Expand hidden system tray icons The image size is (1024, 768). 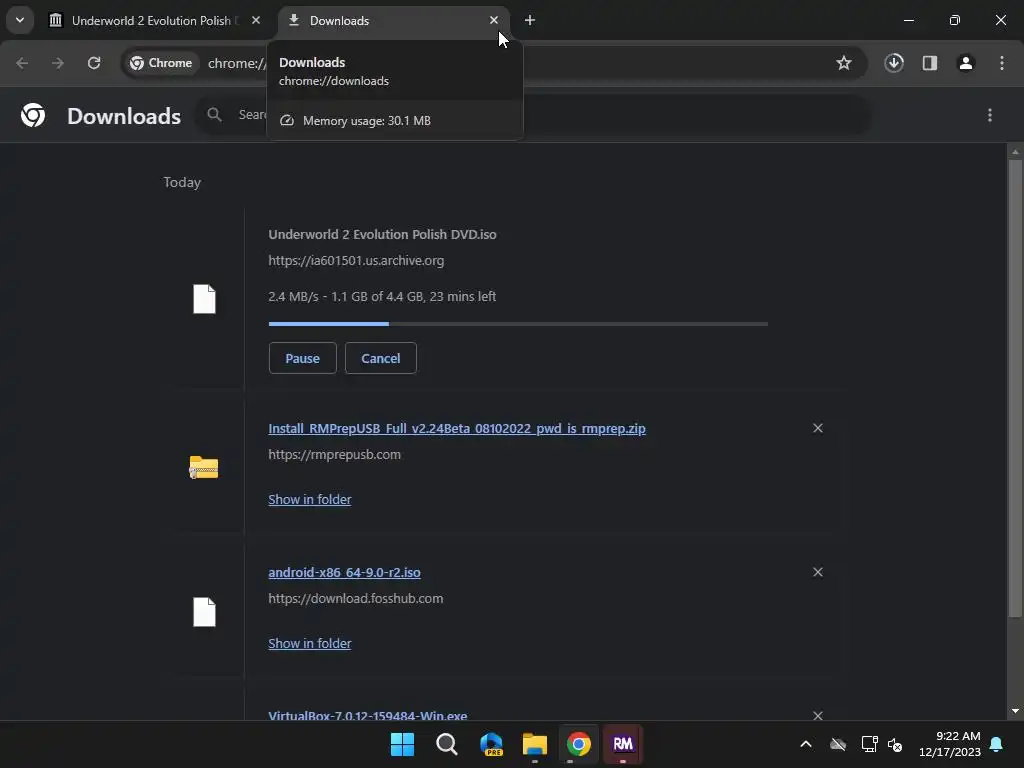806,744
